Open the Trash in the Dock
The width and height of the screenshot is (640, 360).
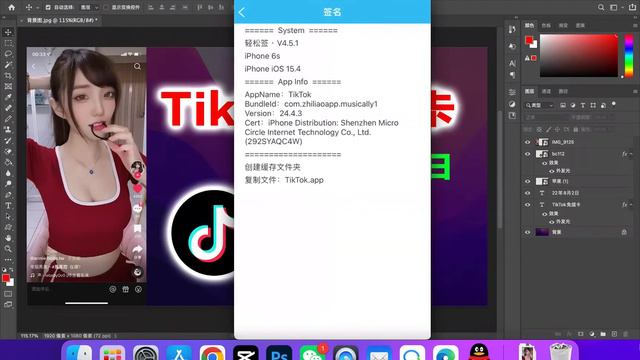click(560, 352)
